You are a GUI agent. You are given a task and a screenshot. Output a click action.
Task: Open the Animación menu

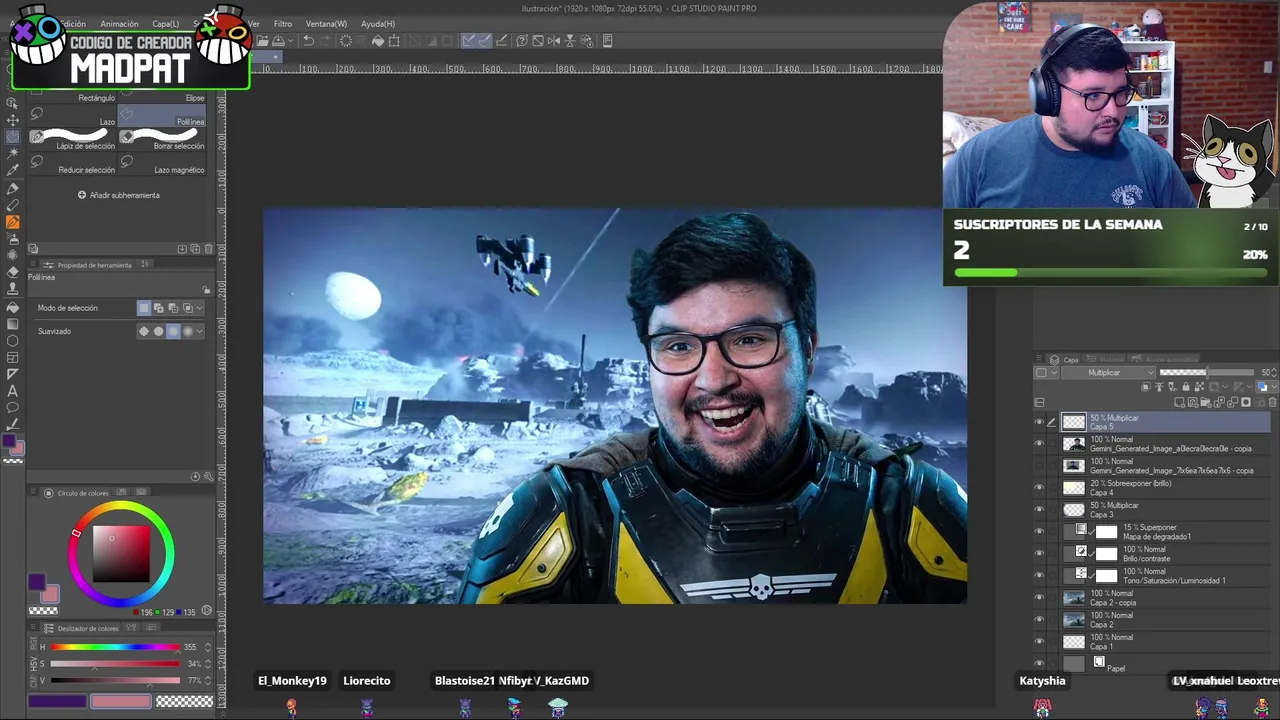pos(119,24)
